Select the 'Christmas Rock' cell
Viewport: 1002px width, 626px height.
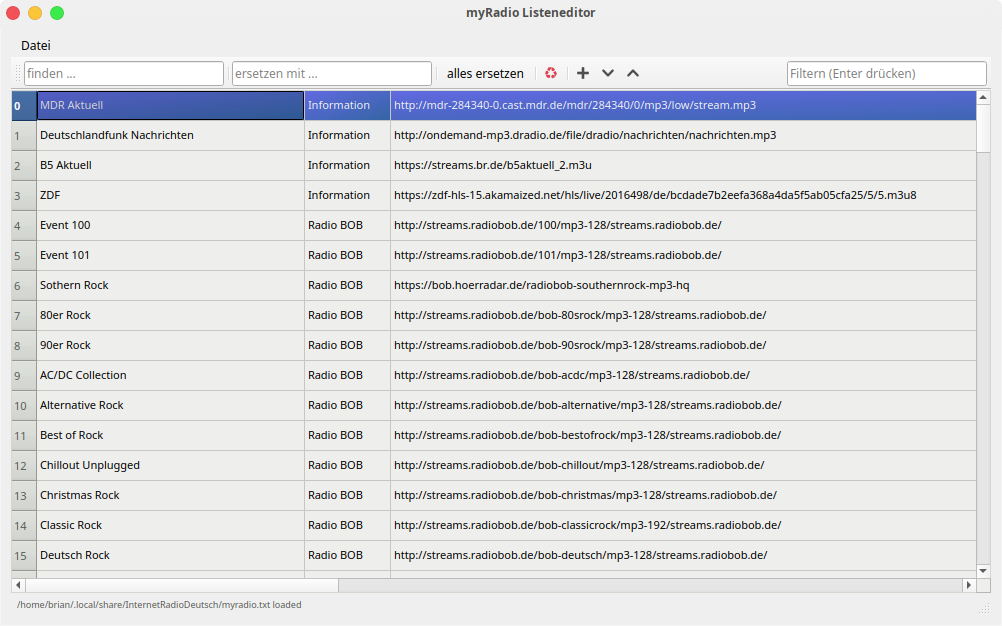pos(171,496)
